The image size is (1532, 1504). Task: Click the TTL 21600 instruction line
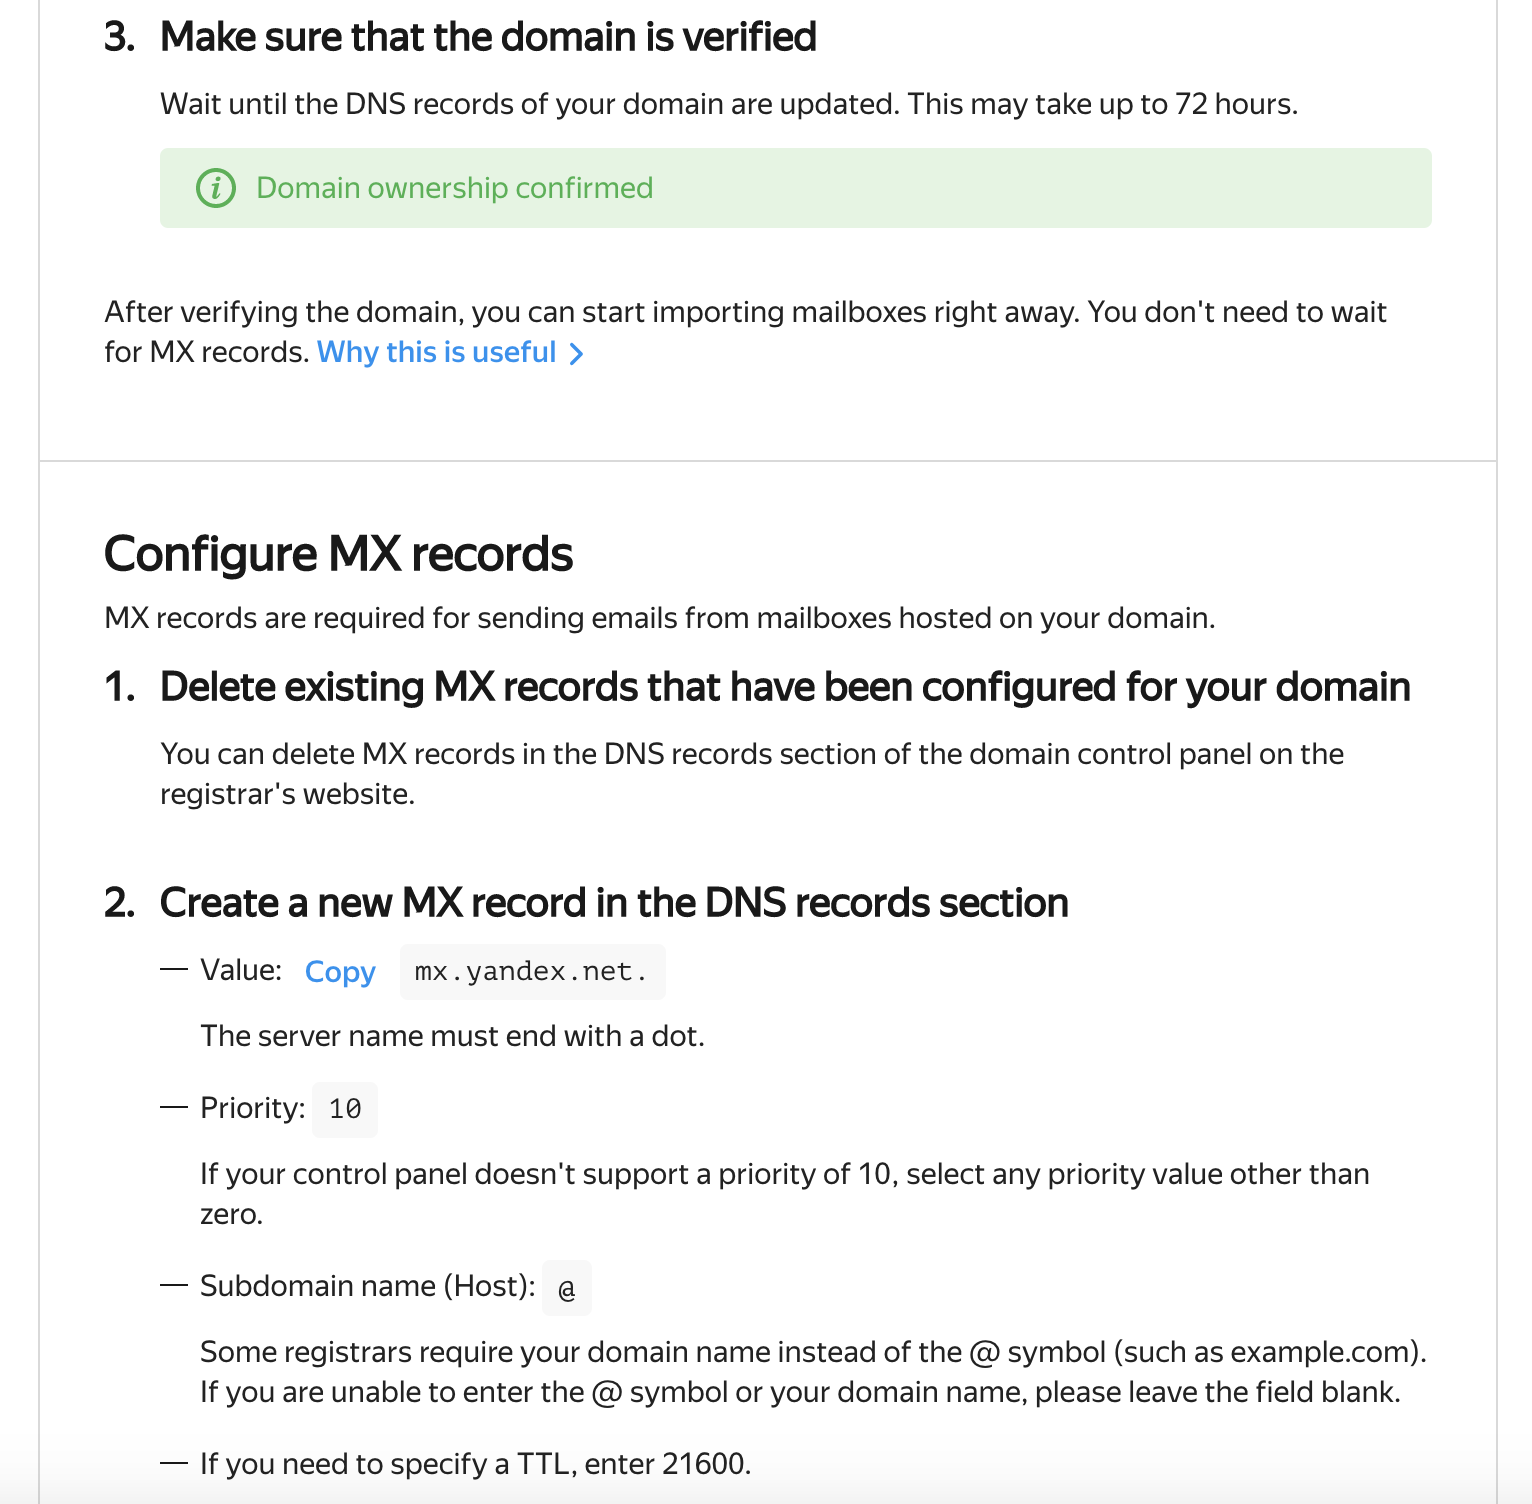(x=475, y=1464)
